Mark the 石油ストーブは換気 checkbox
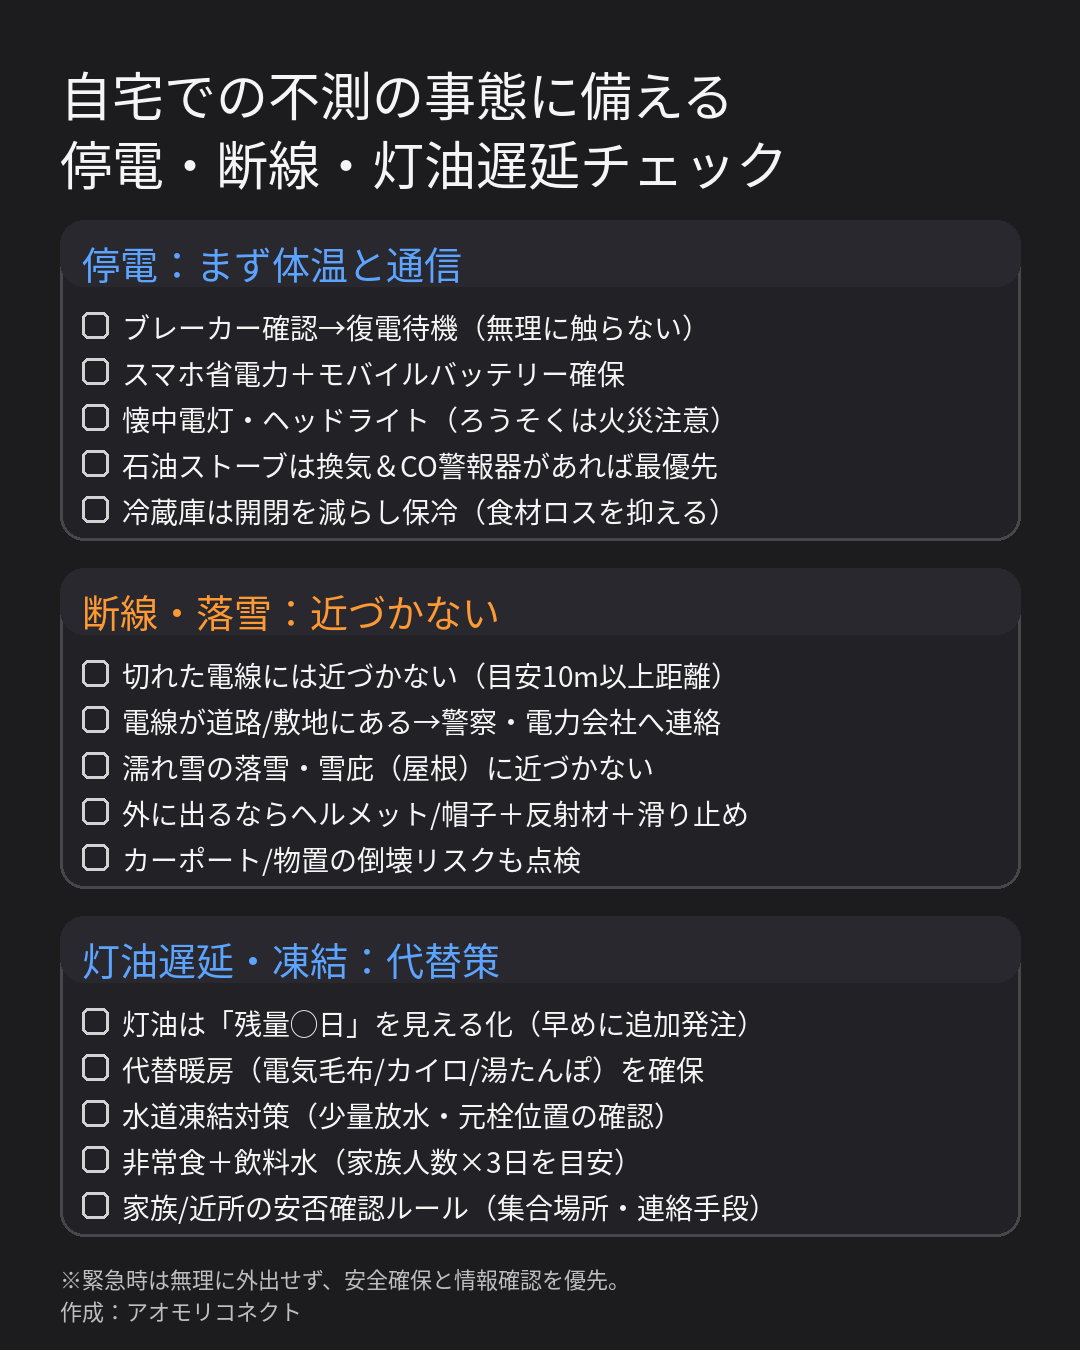This screenshot has width=1080, height=1350. pos(95,464)
